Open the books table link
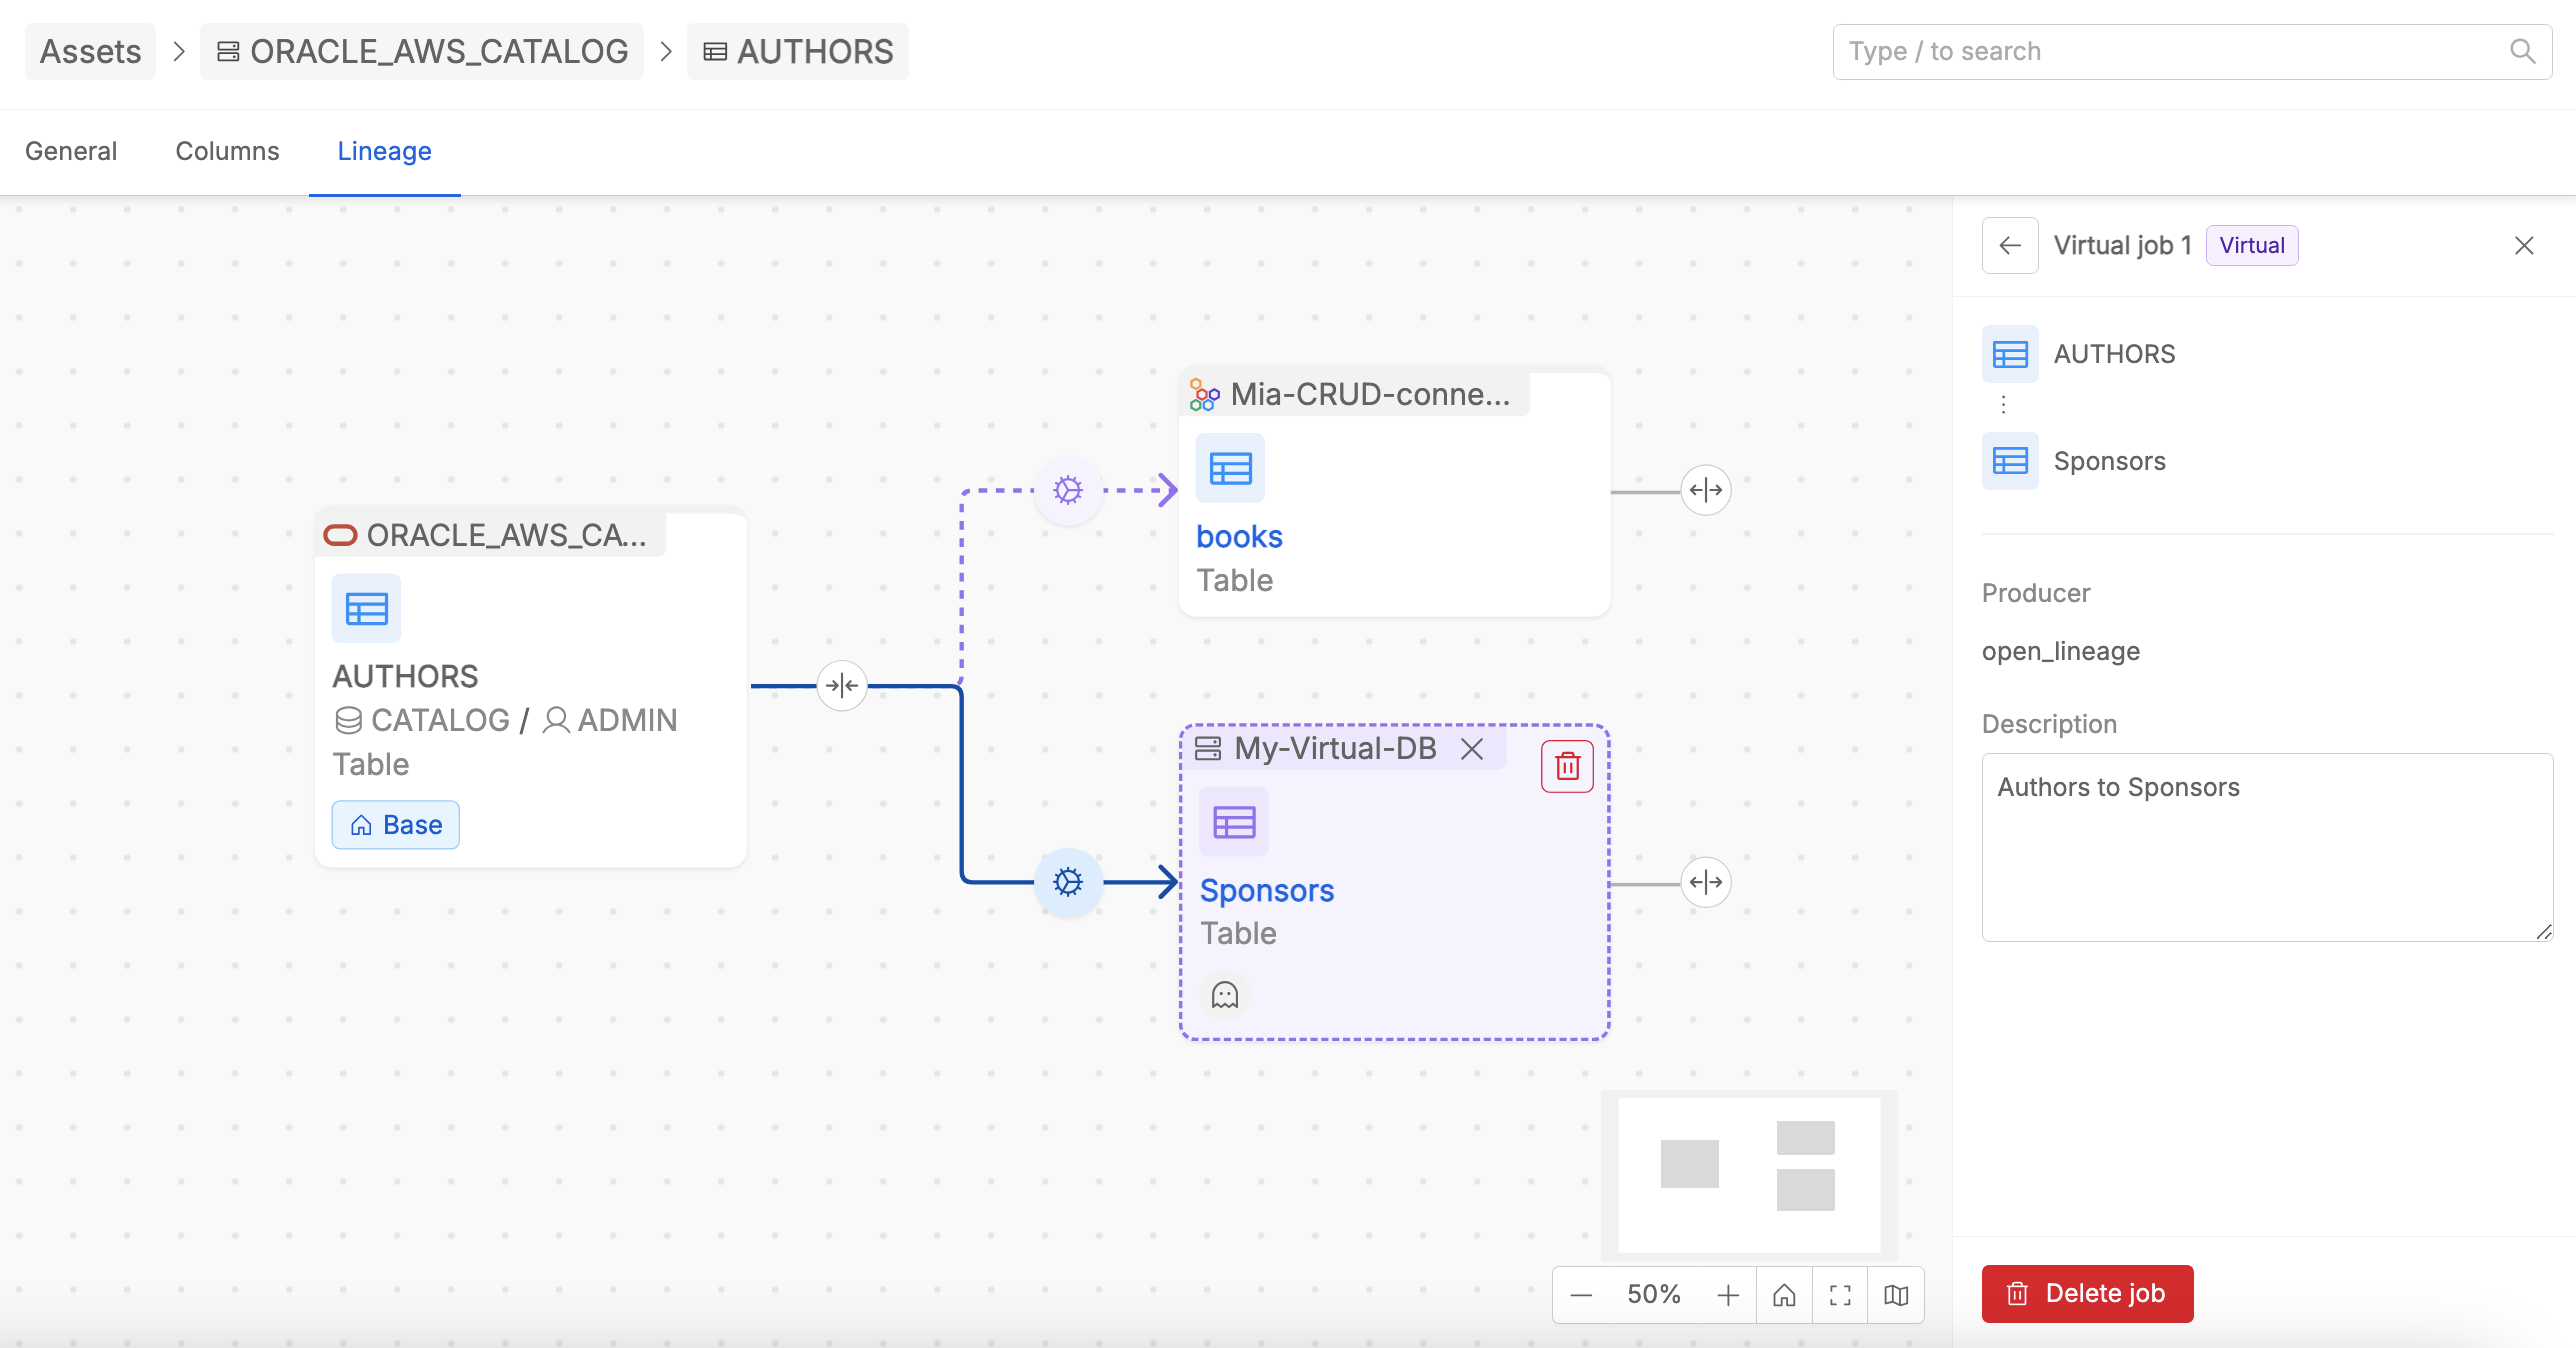Image resolution: width=2576 pixels, height=1348 pixels. [x=1239, y=537]
